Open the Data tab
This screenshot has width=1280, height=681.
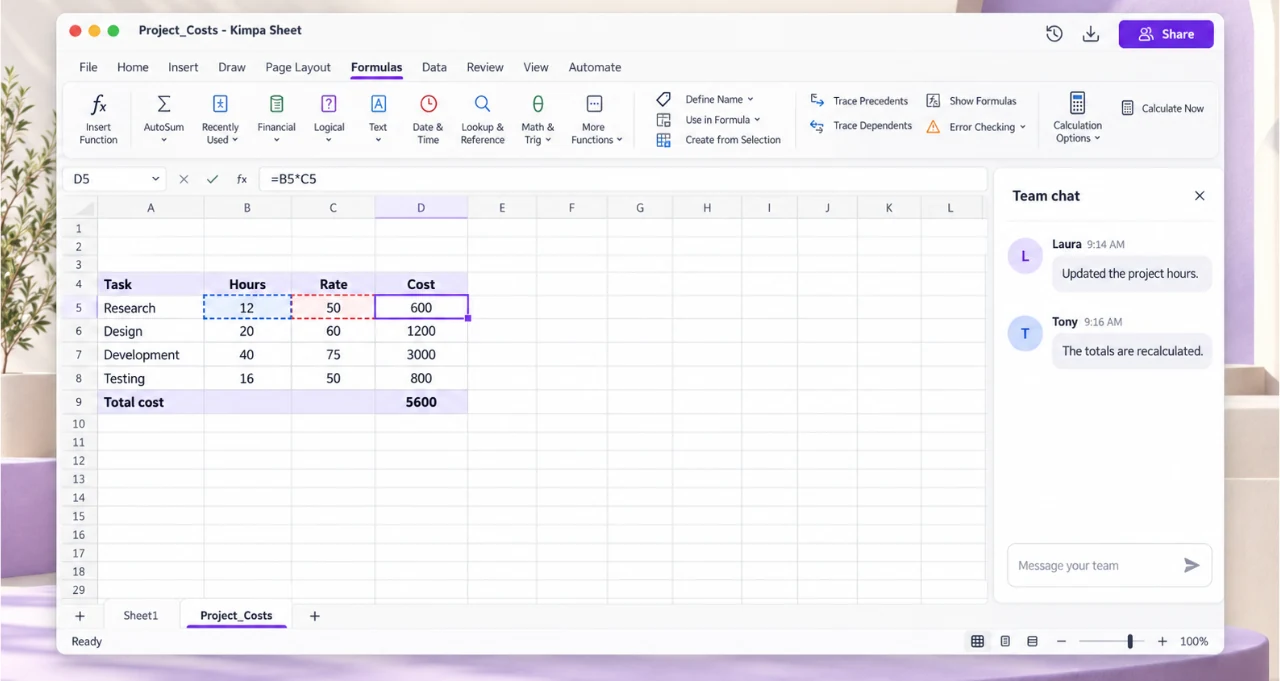coord(434,67)
